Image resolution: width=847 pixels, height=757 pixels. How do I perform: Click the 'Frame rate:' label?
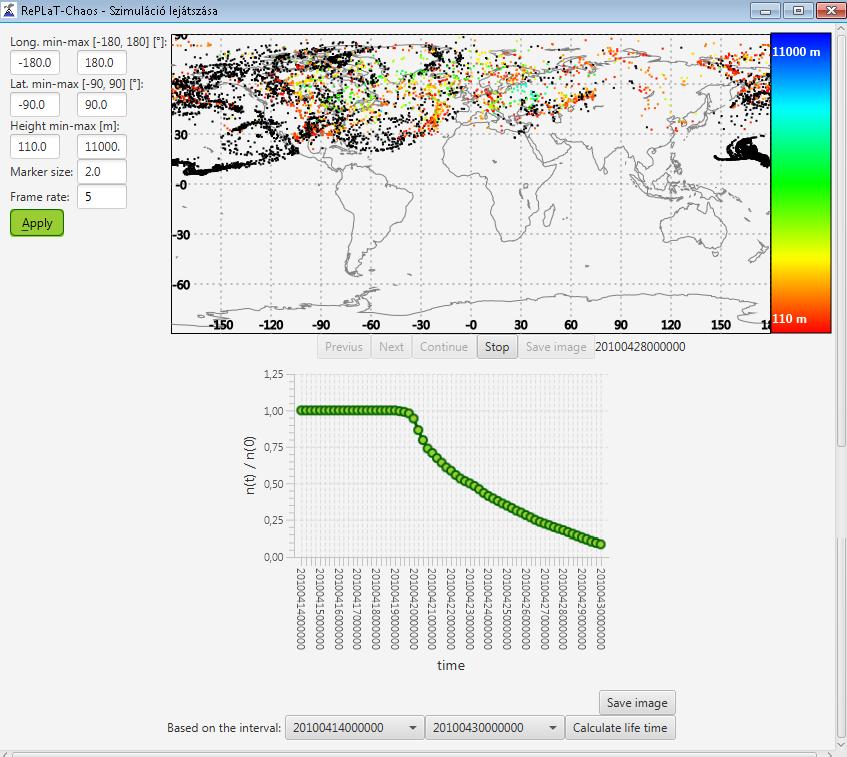[x=40, y=197]
